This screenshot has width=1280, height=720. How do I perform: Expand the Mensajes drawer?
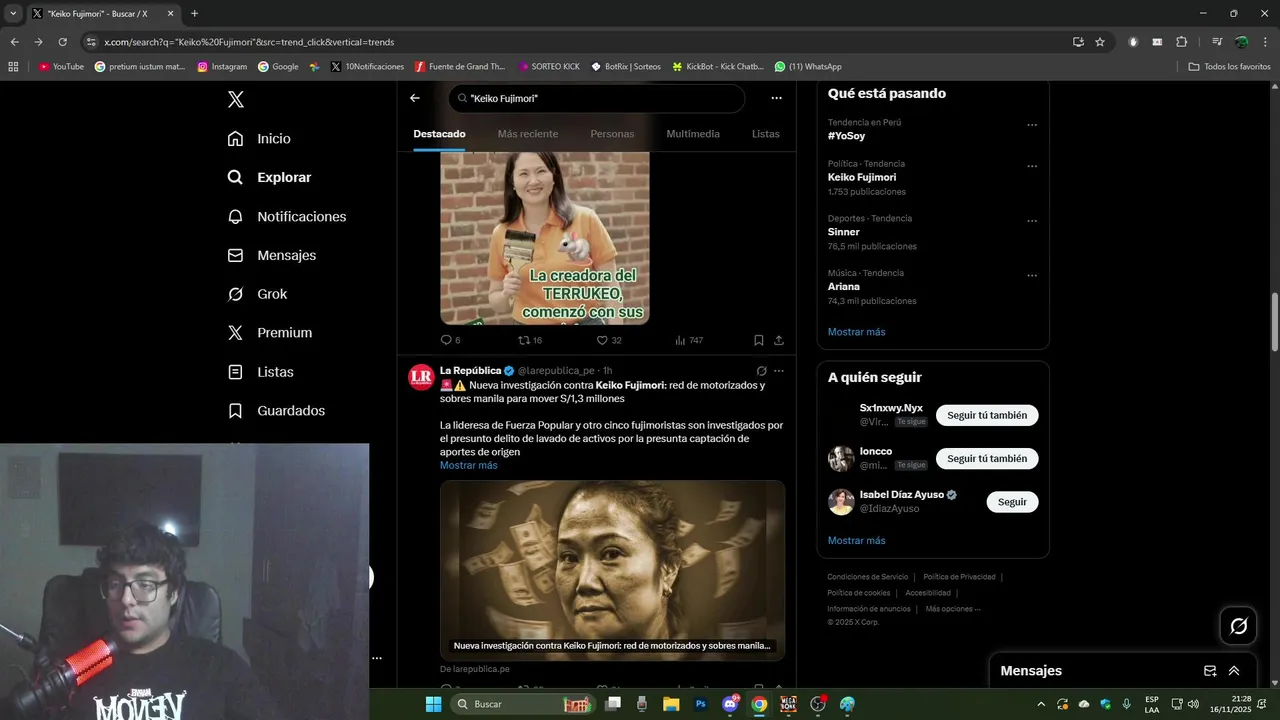coord(1234,671)
